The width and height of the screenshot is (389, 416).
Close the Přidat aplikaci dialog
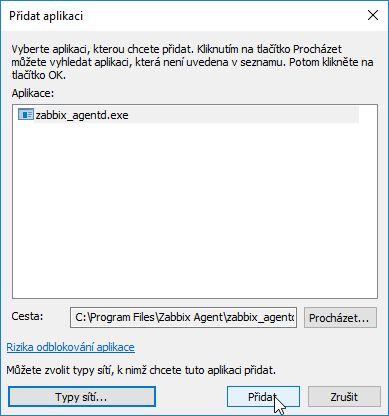click(373, 15)
